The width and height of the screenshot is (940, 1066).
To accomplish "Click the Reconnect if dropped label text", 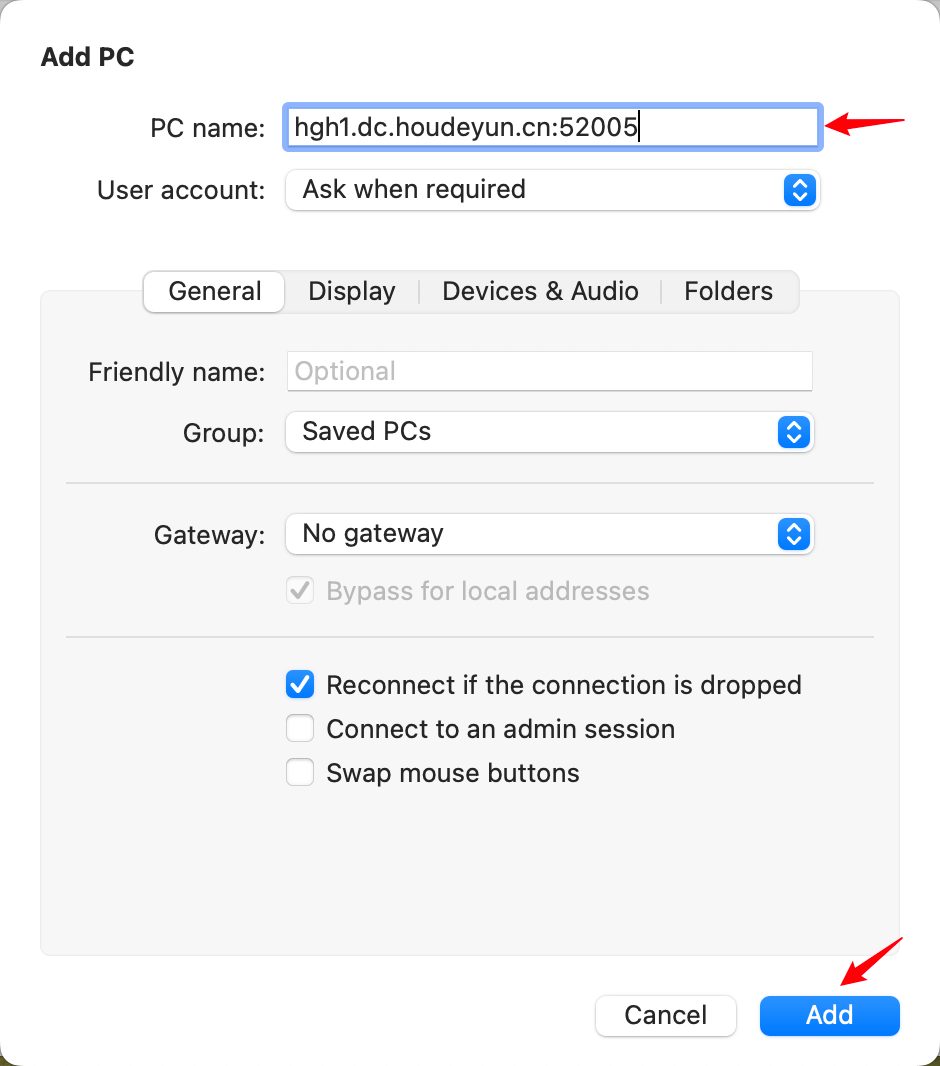I will [x=564, y=685].
